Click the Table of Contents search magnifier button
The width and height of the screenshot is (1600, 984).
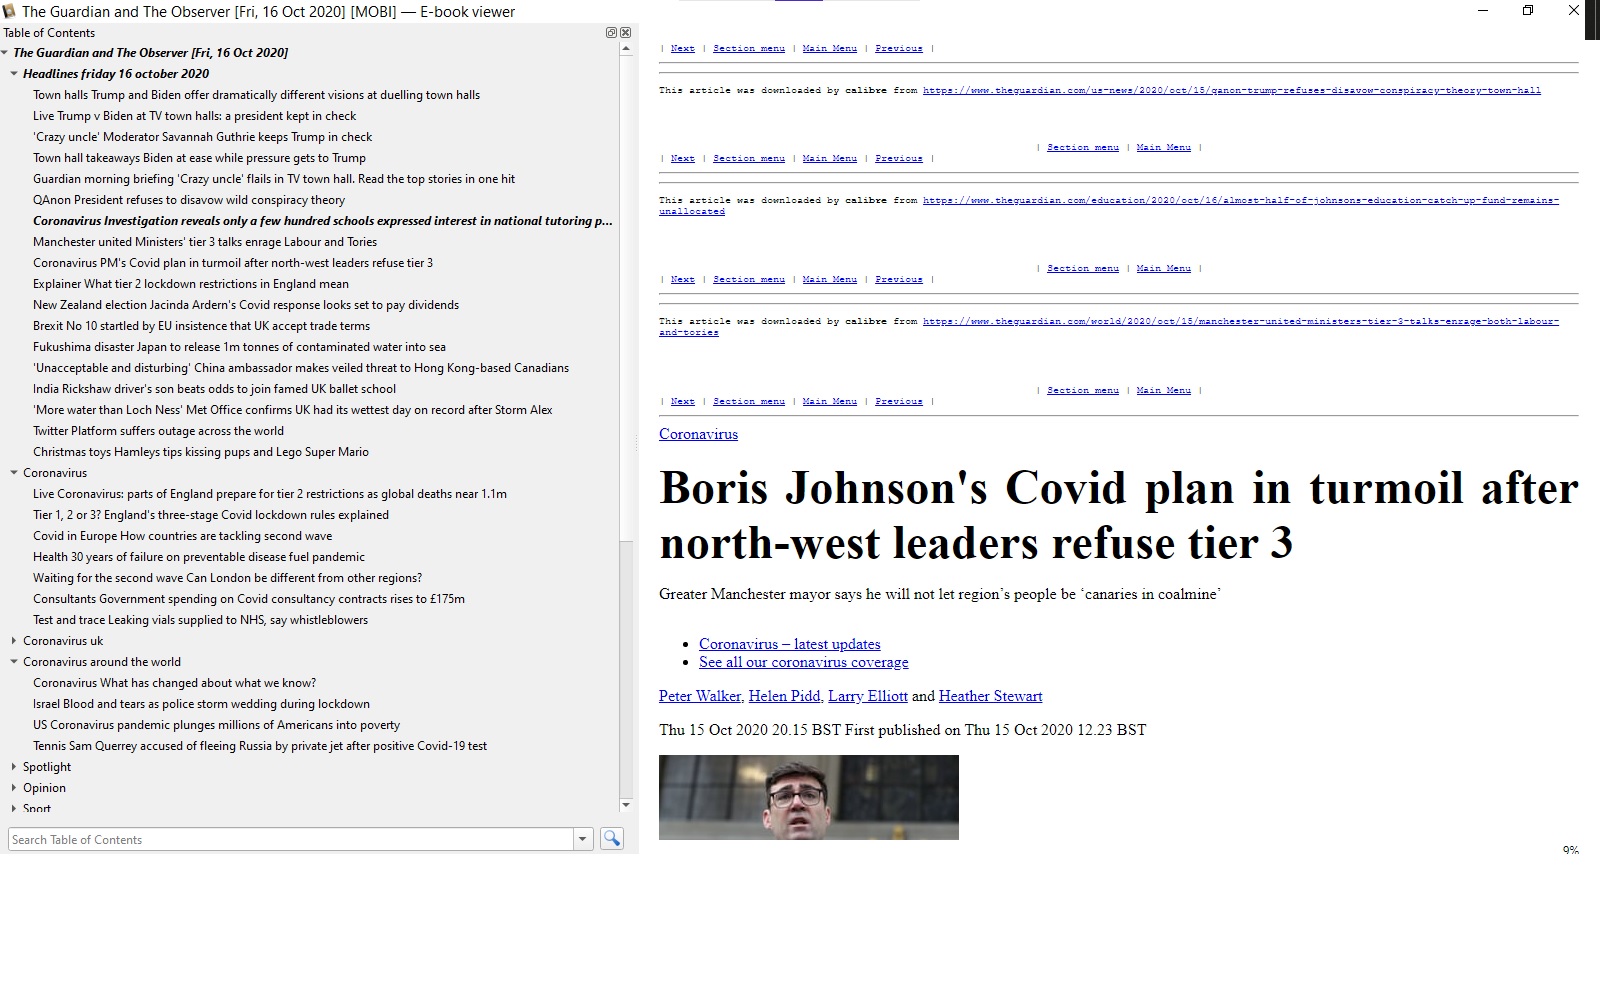point(611,839)
